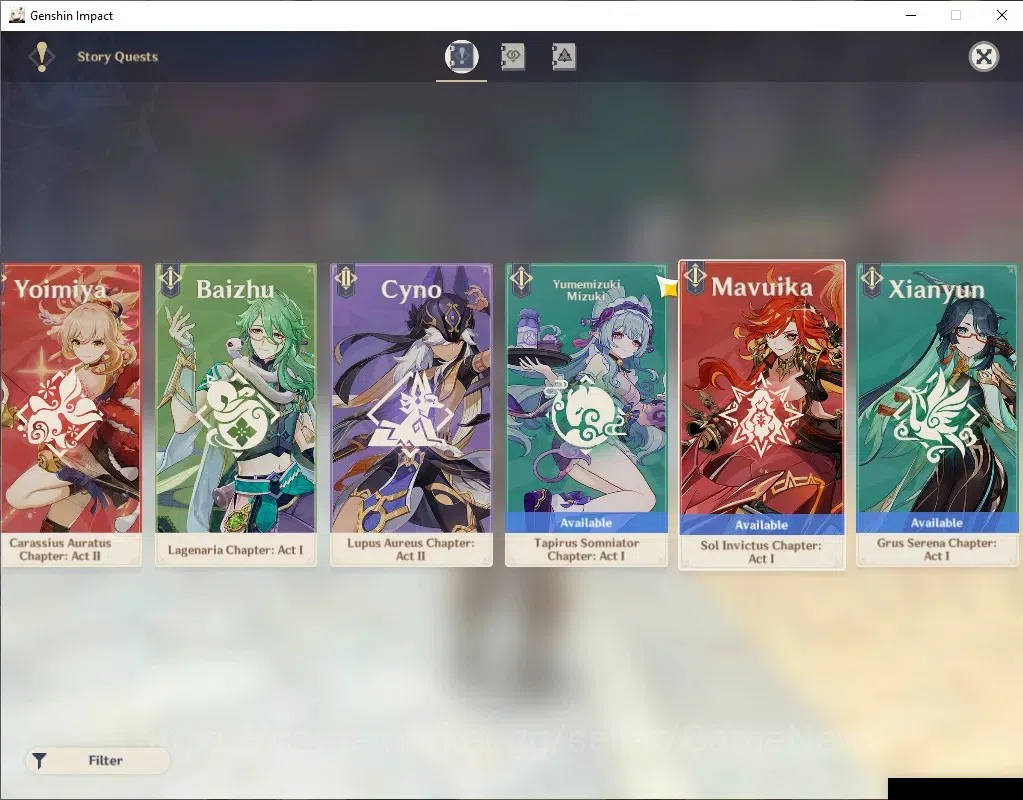The width and height of the screenshot is (1023, 800).
Task: Select the Yoimiya story quest card
Action: (70, 414)
